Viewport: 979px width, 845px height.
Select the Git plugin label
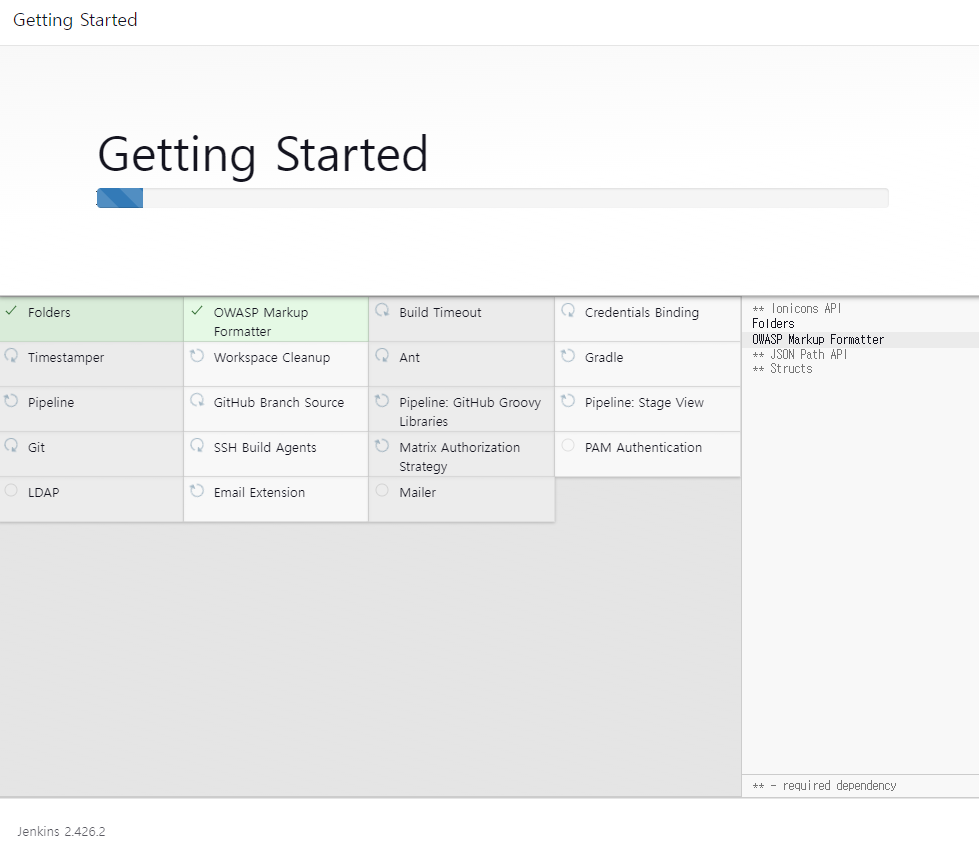36,447
